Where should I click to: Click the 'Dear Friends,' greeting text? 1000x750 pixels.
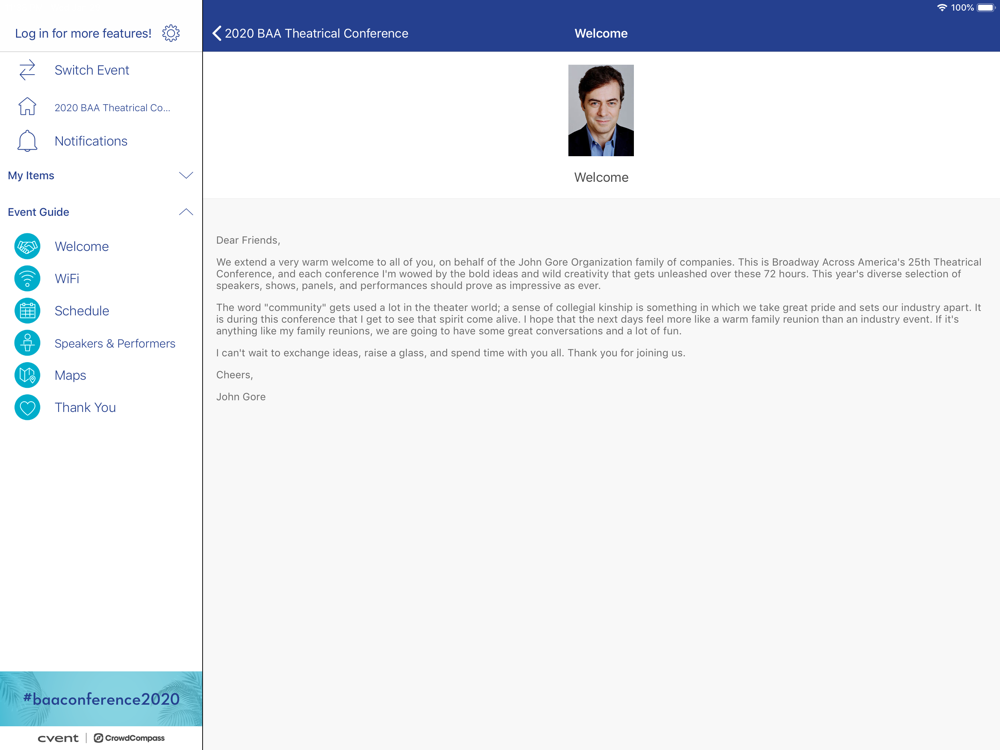pyautogui.click(x=248, y=240)
